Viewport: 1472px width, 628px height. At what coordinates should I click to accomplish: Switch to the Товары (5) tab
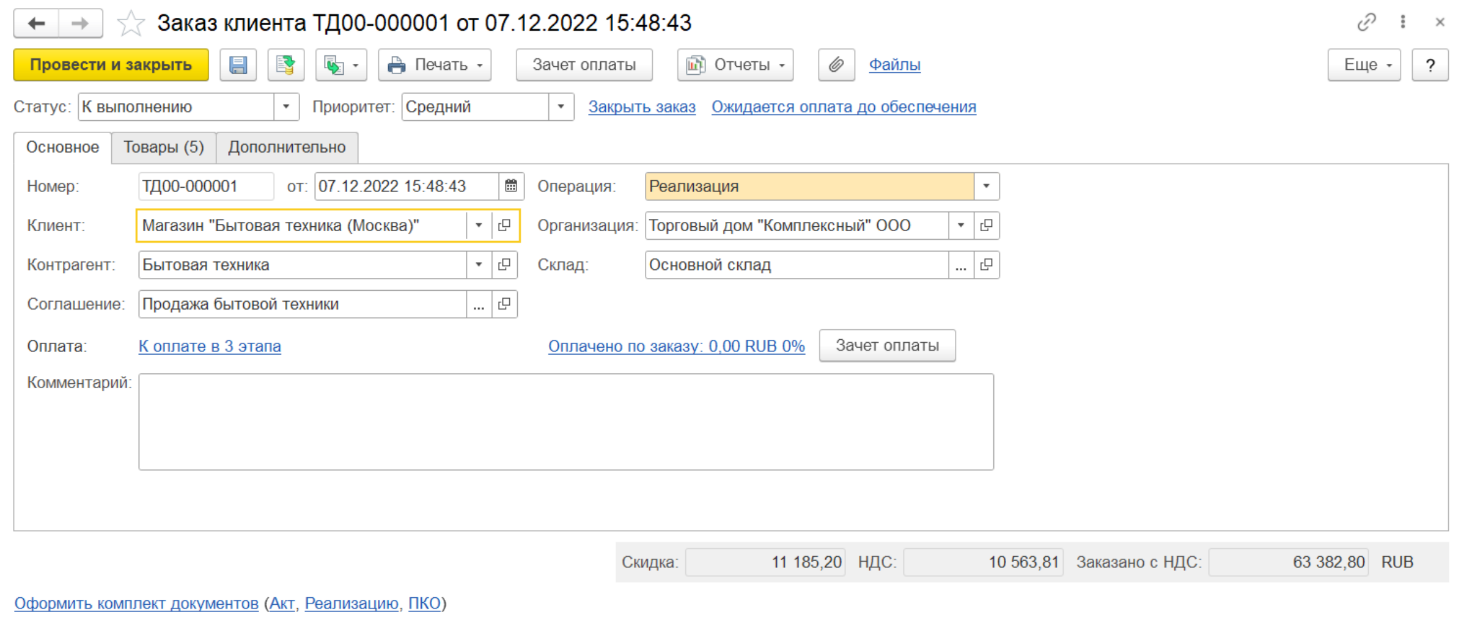click(163, 147)
